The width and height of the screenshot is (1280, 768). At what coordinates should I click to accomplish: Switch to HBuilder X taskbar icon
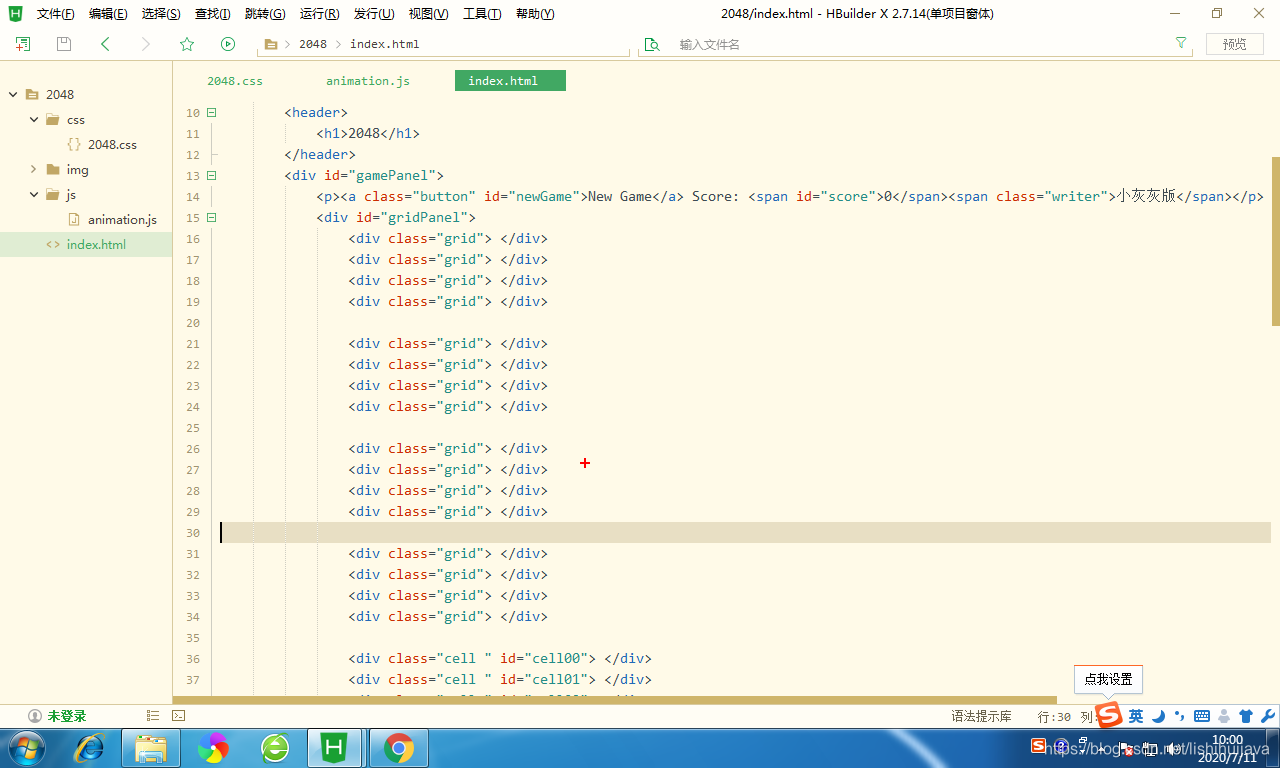[x=336, y=747]
